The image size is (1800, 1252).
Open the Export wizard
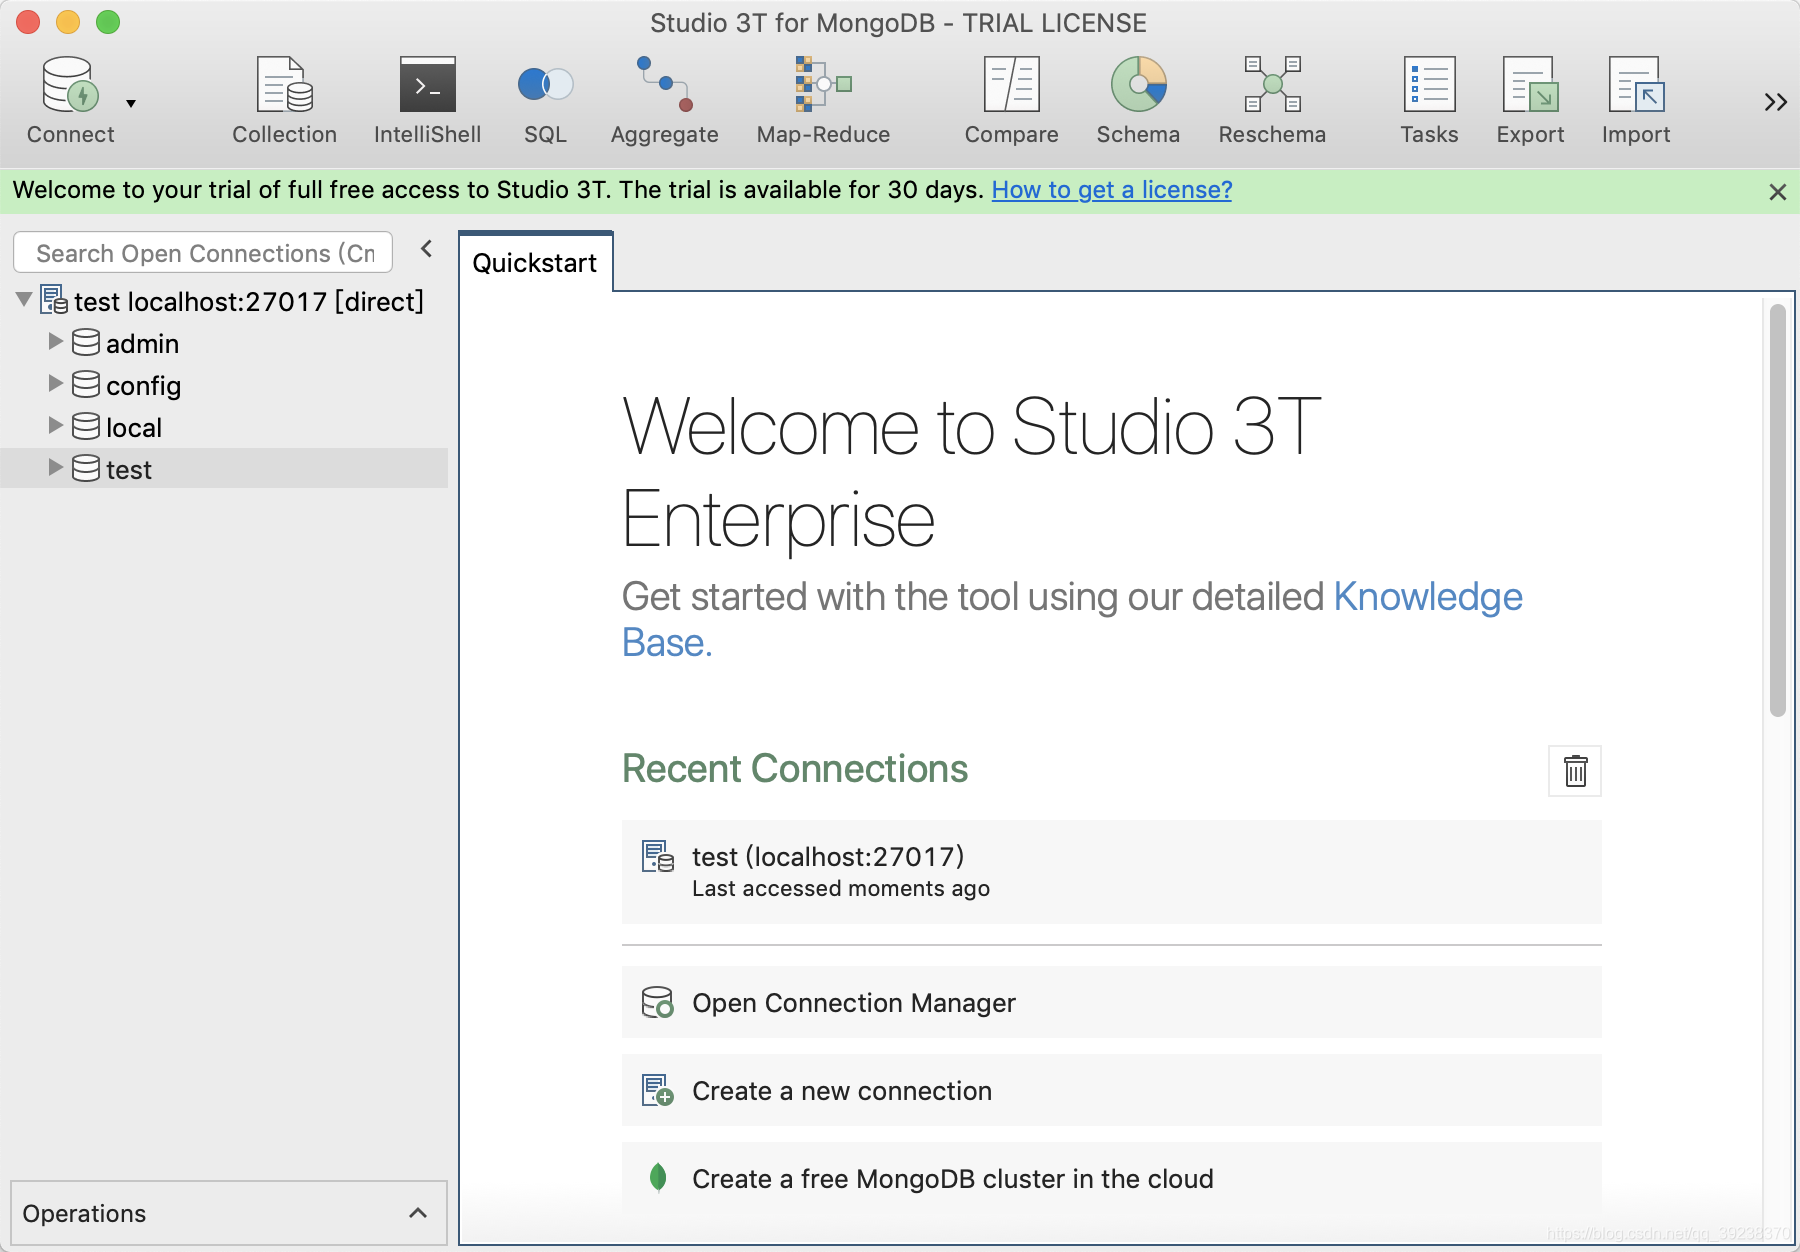(1530, 97)
